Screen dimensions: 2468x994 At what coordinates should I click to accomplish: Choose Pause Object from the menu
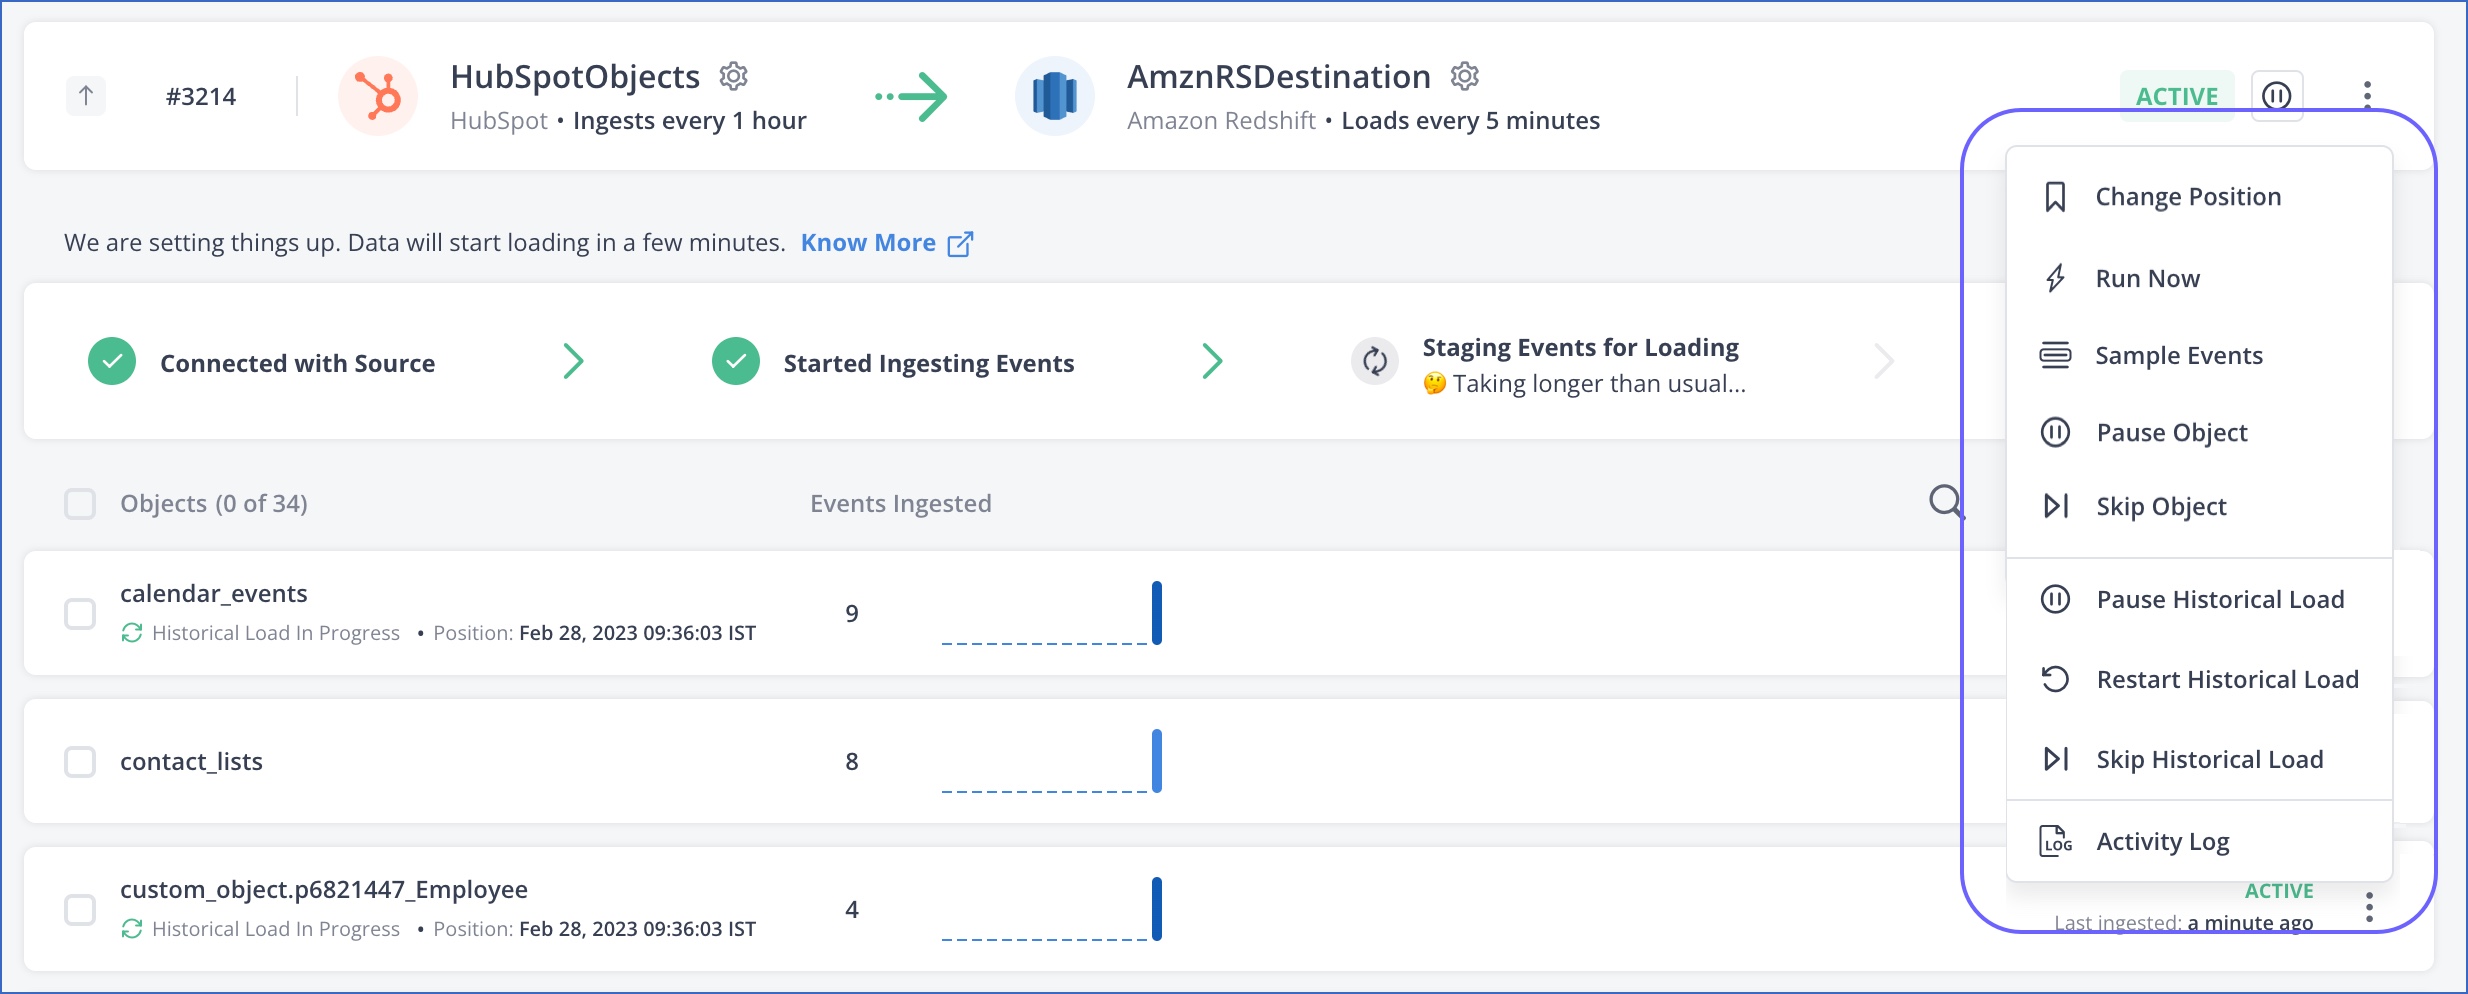point(2199,432)
